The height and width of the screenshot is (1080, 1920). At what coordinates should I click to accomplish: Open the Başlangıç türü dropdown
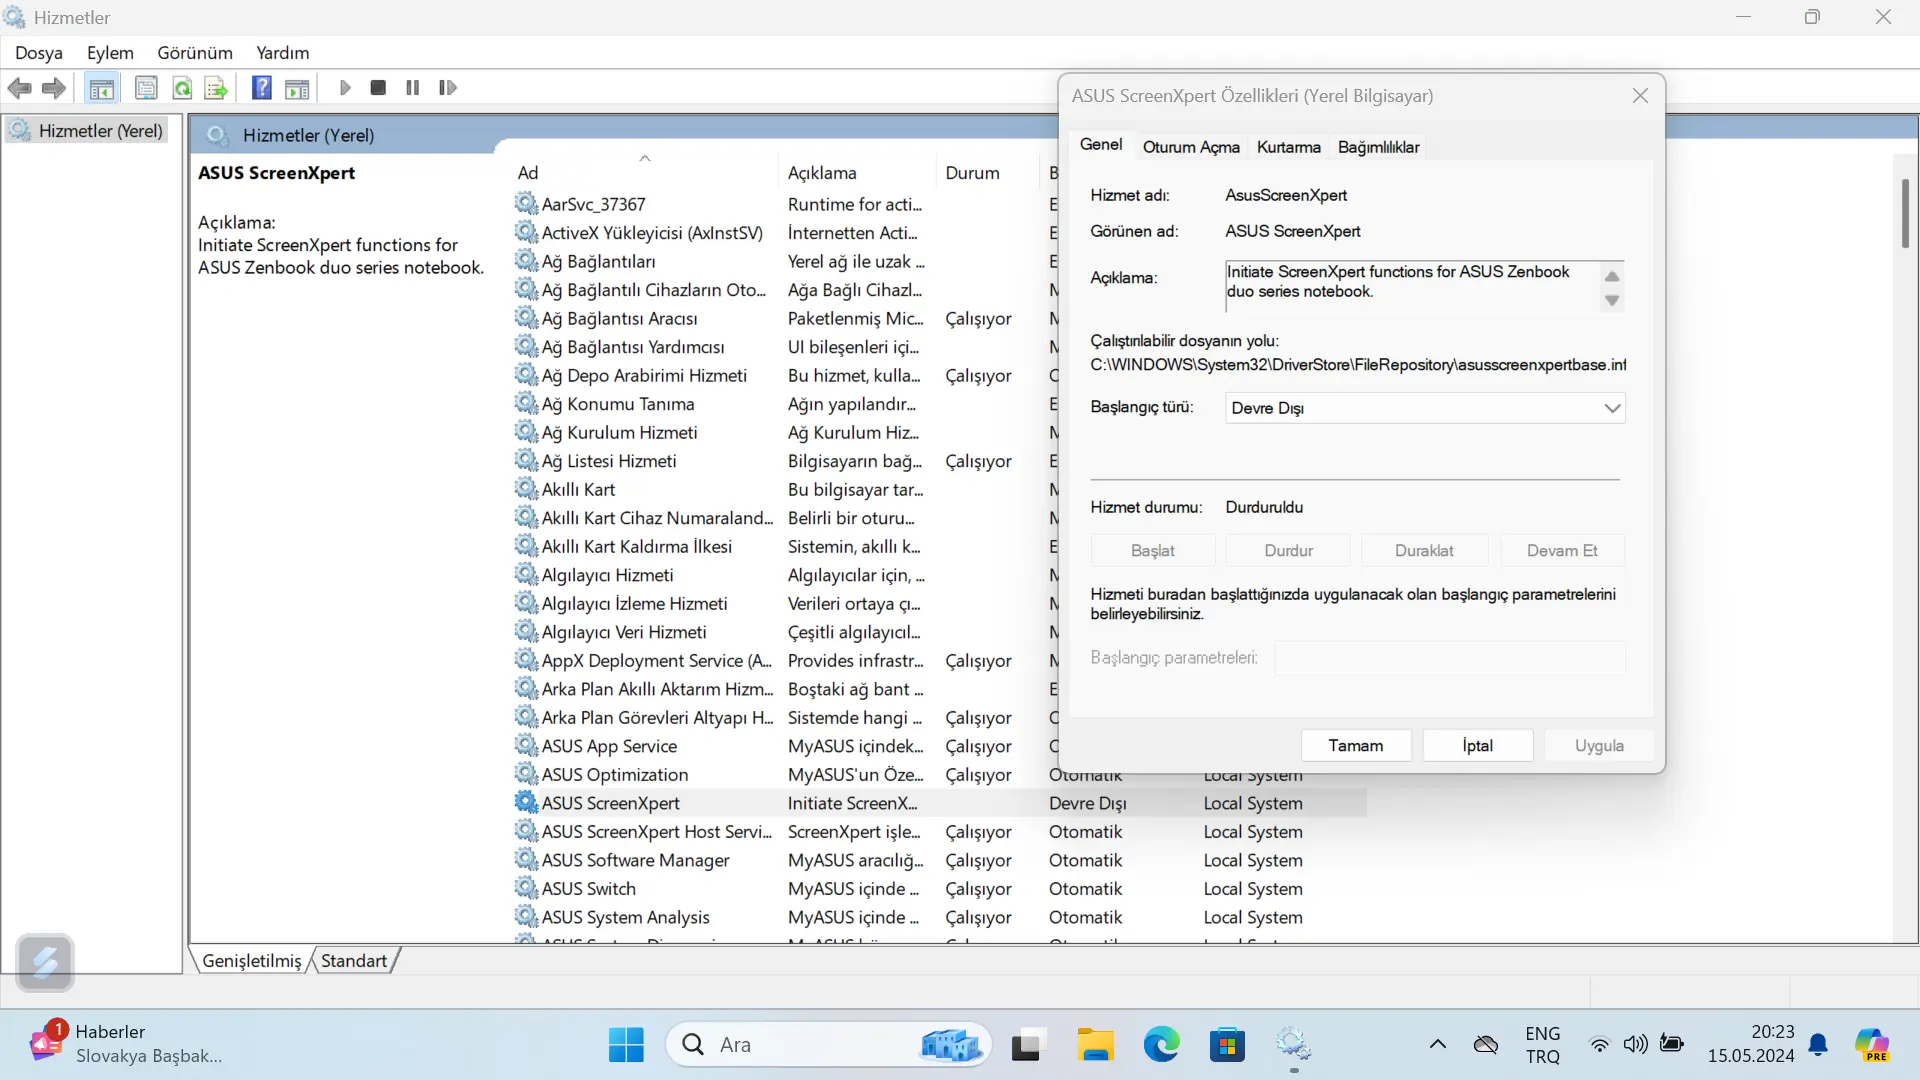click(x=1425, y=408)
